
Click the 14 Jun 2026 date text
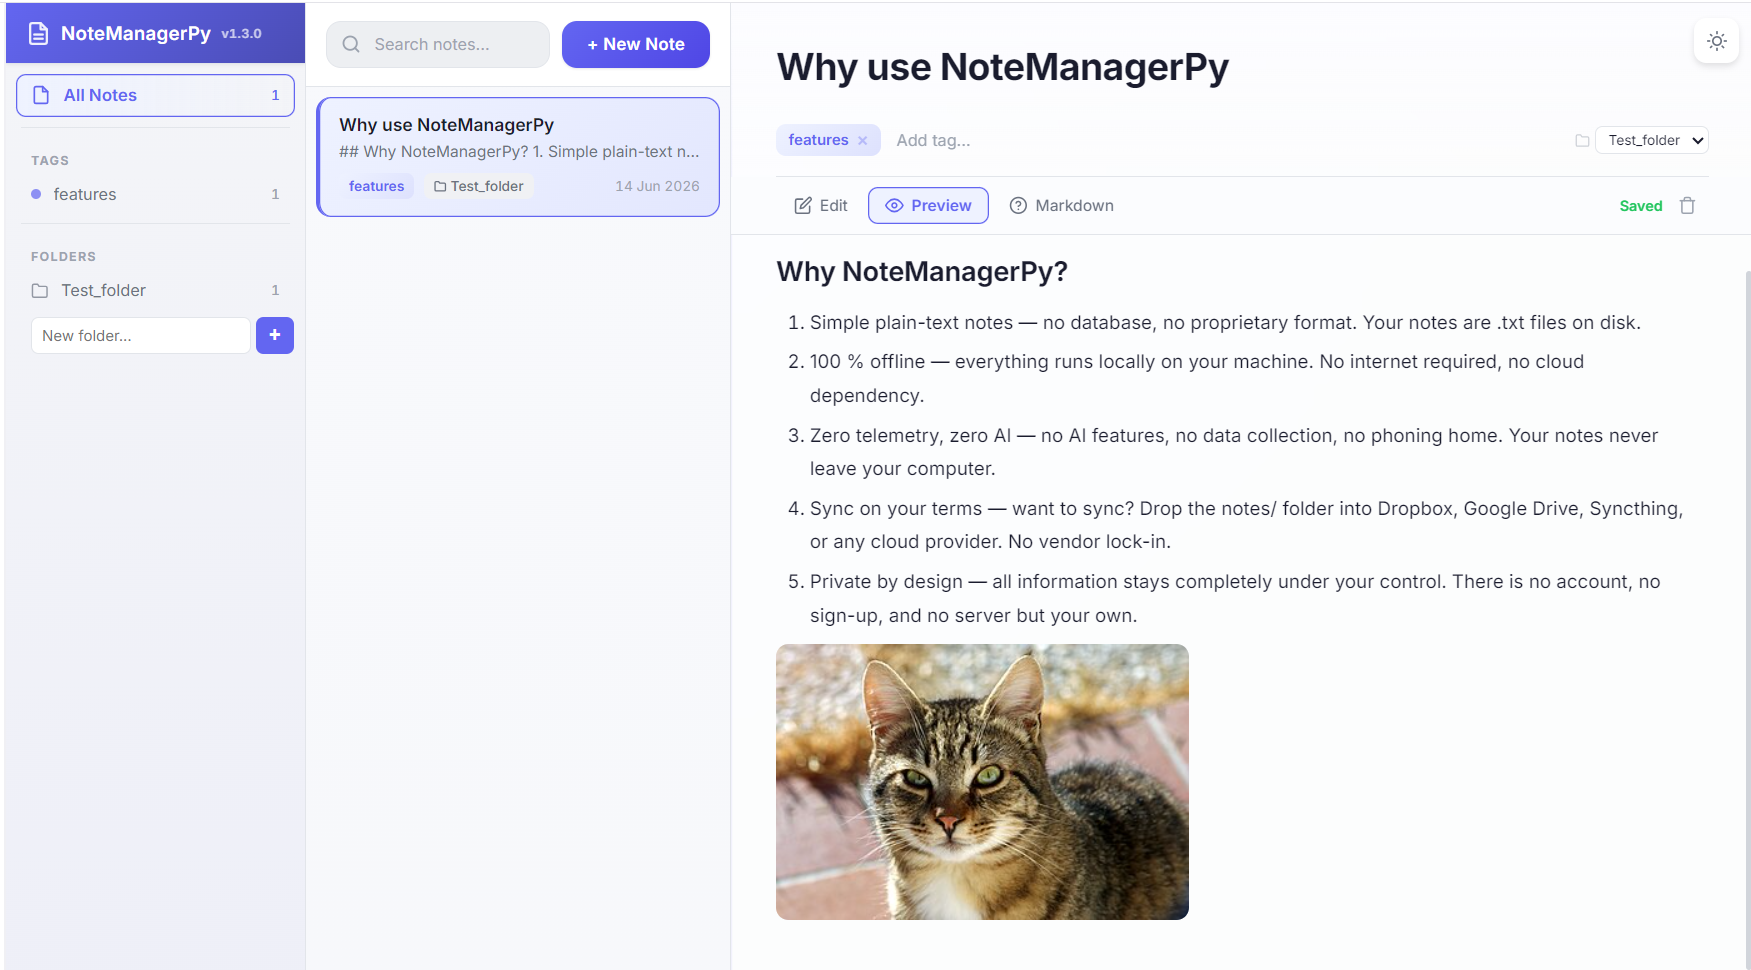tap(657, 186)
